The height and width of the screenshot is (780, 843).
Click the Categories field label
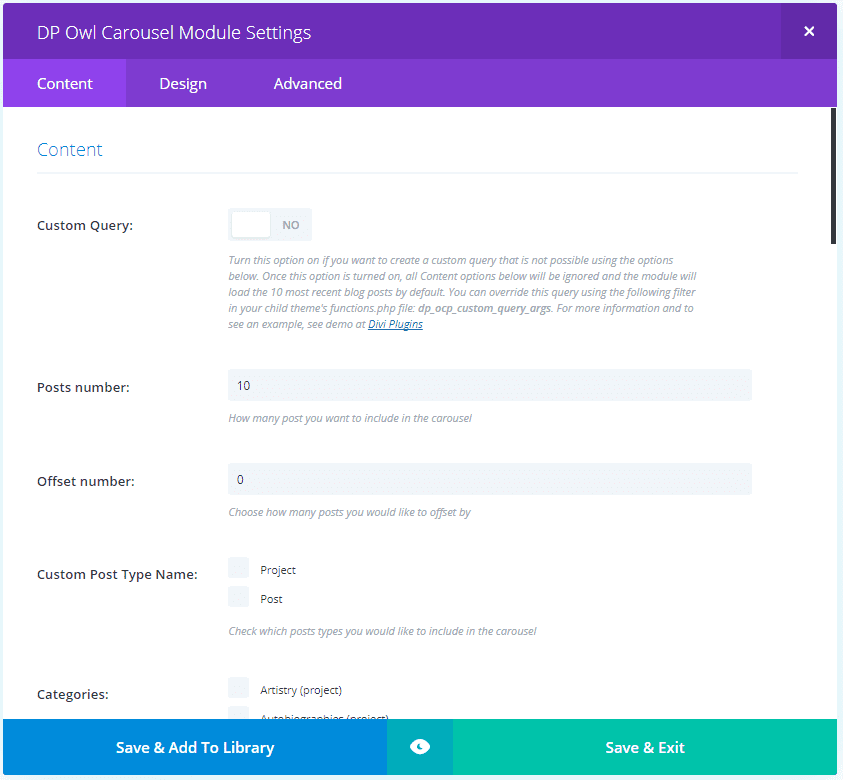[x=73, y=694]
